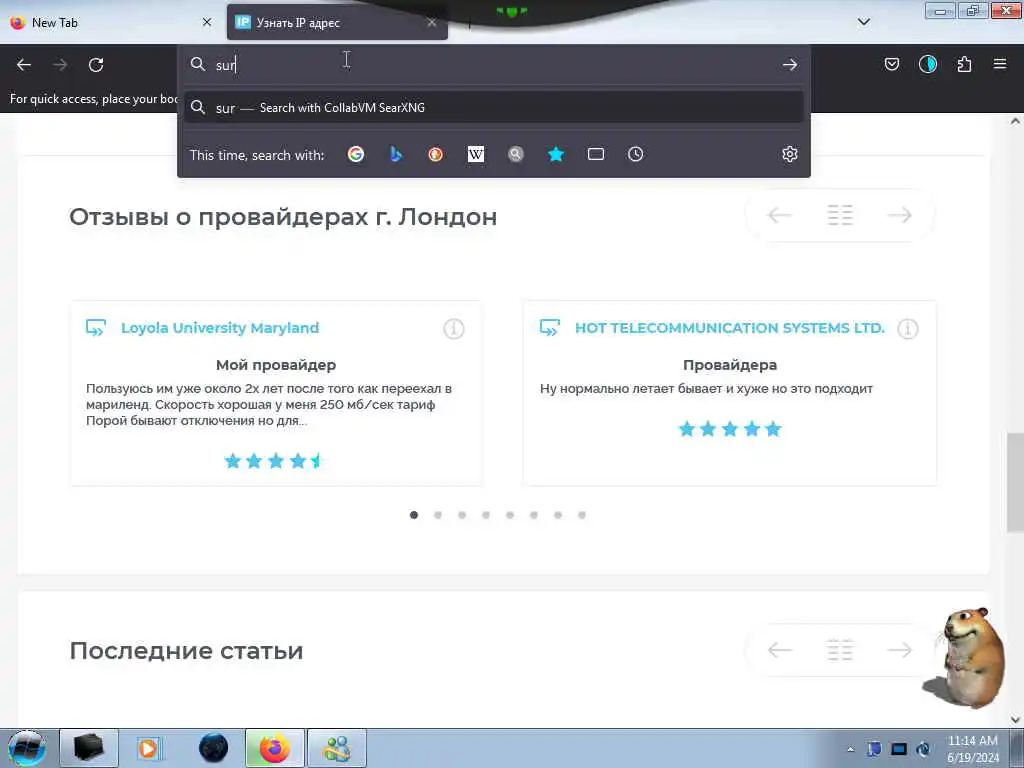
Task: Select first carousel pagination dot
Action: (414, 515)
